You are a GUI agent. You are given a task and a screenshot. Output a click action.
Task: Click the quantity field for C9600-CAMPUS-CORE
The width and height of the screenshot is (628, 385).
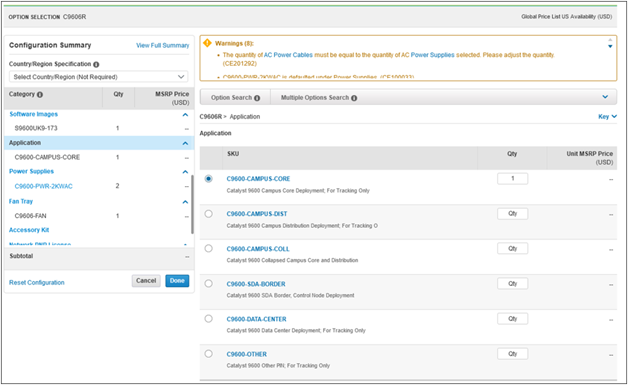(513, 179)
